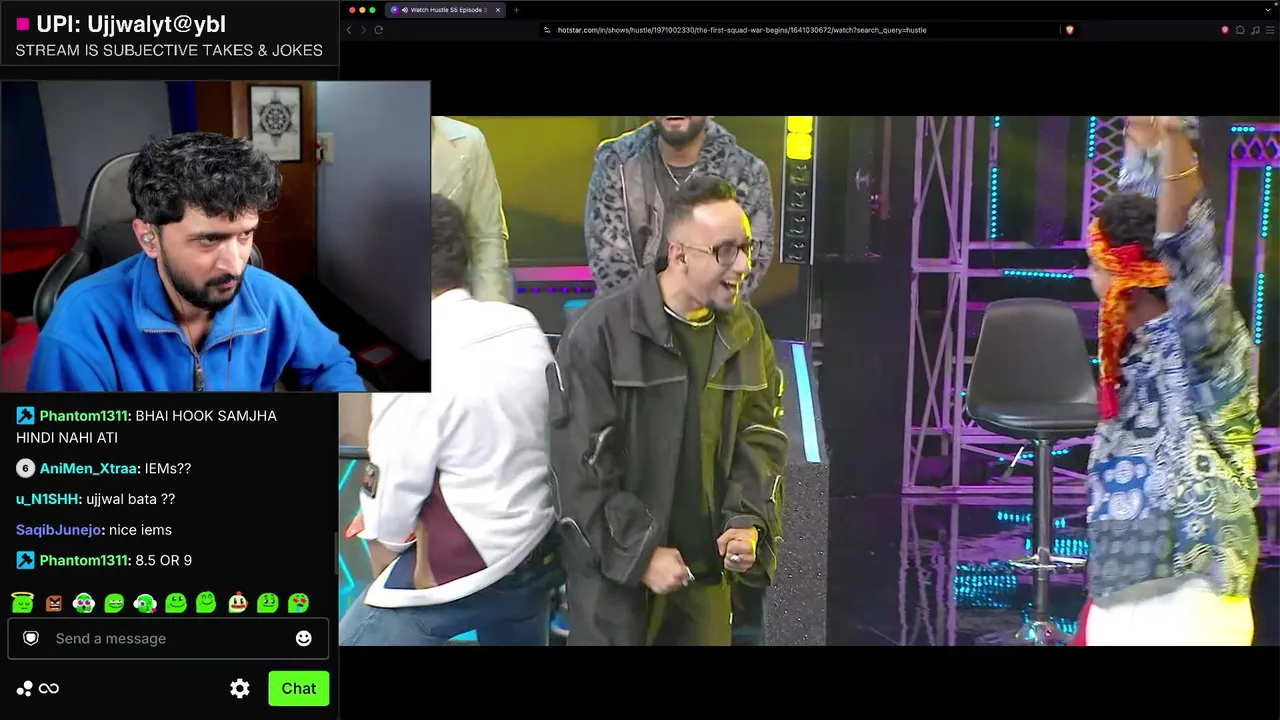The height and width of the screenshot is (720, 1280).
Task: Open AniMen_Xtraa user profile
Action: (x=90, y=468)
